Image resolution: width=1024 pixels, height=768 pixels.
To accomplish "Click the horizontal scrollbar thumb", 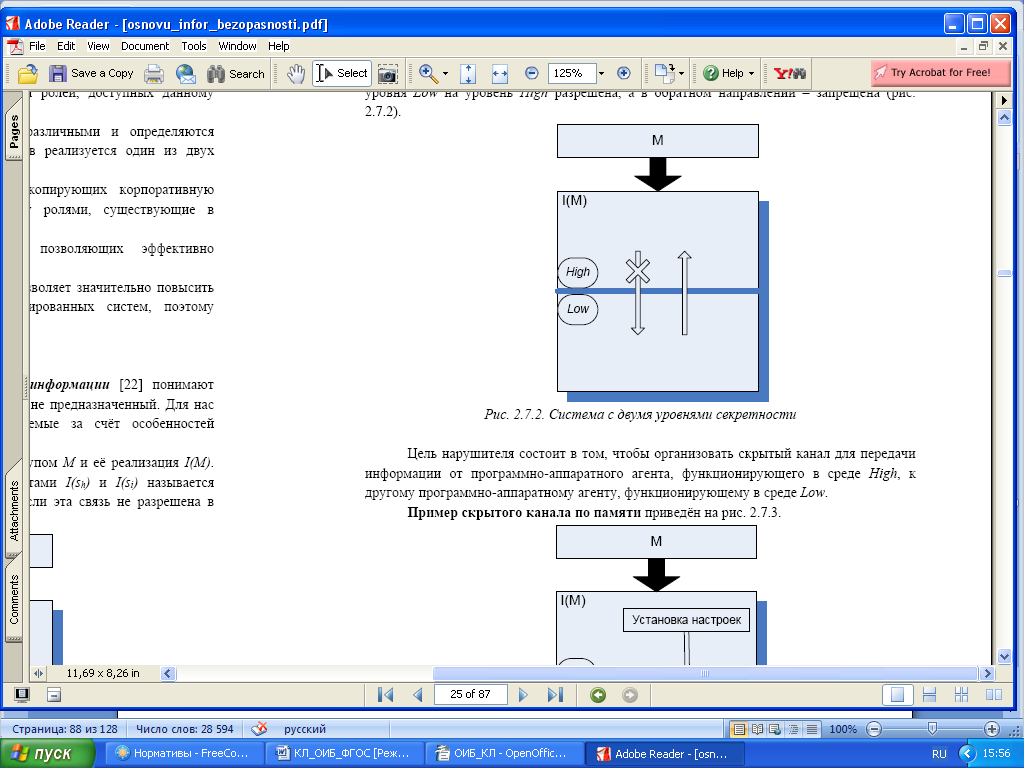I will pos(705,673).
